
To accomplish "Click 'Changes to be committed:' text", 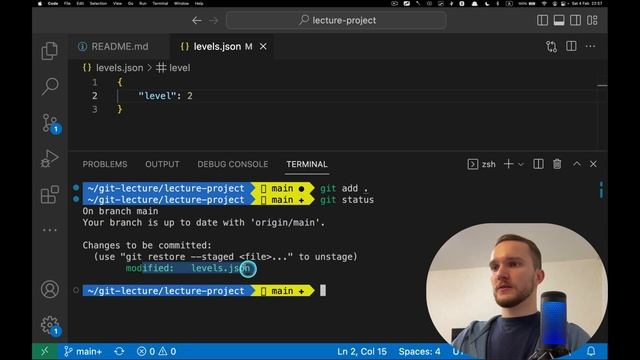I will tap(147, 245).
